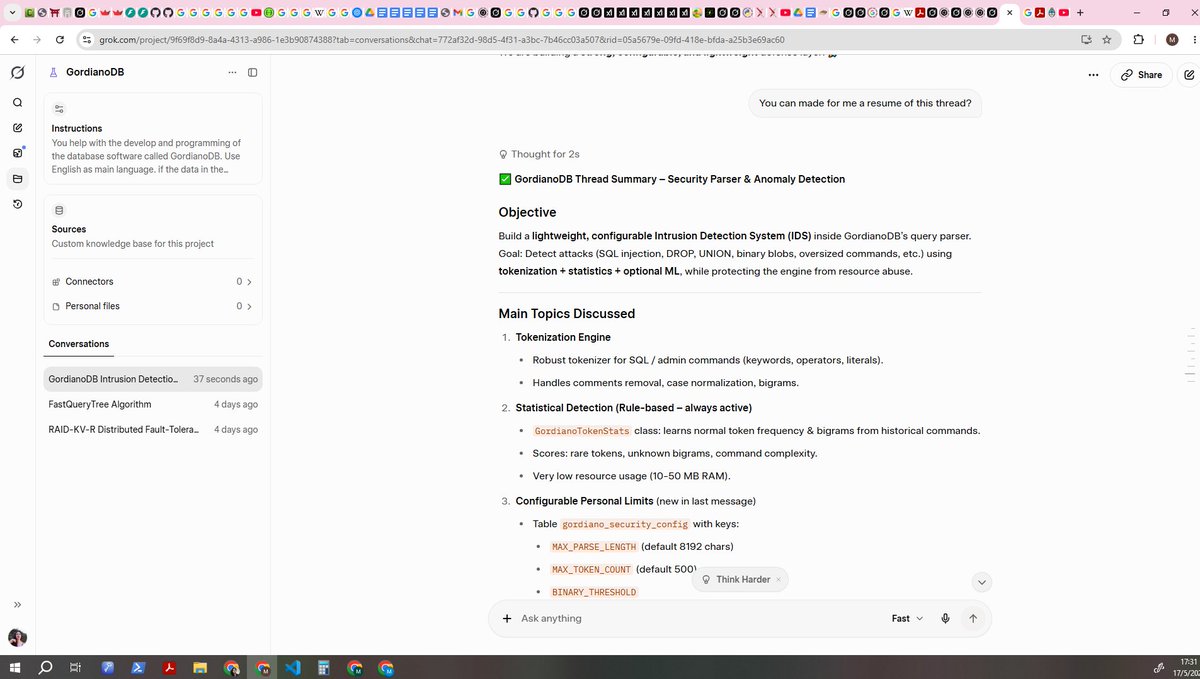Open the site information icon in address bar

[87, 39]
